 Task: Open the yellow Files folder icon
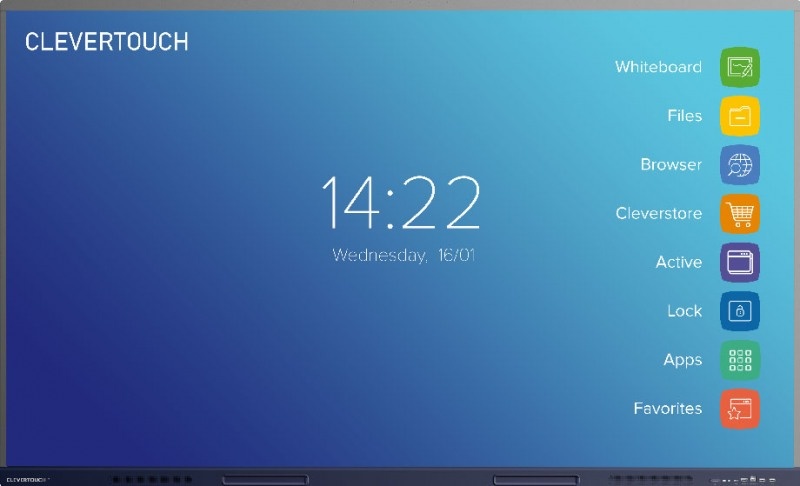[740, 116]
